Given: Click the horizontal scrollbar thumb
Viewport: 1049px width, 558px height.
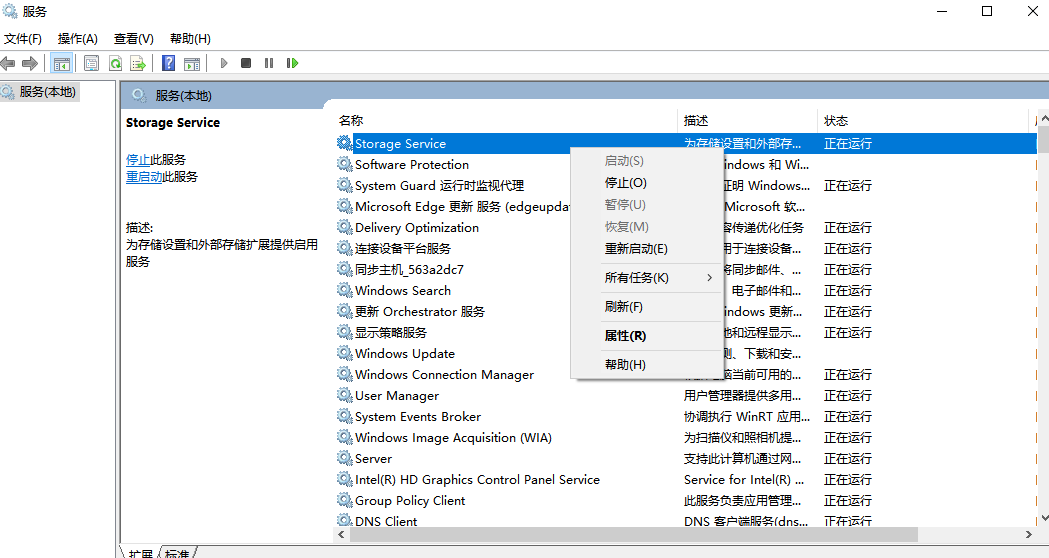Looking at the screenshot, I should tap(634, 534).
